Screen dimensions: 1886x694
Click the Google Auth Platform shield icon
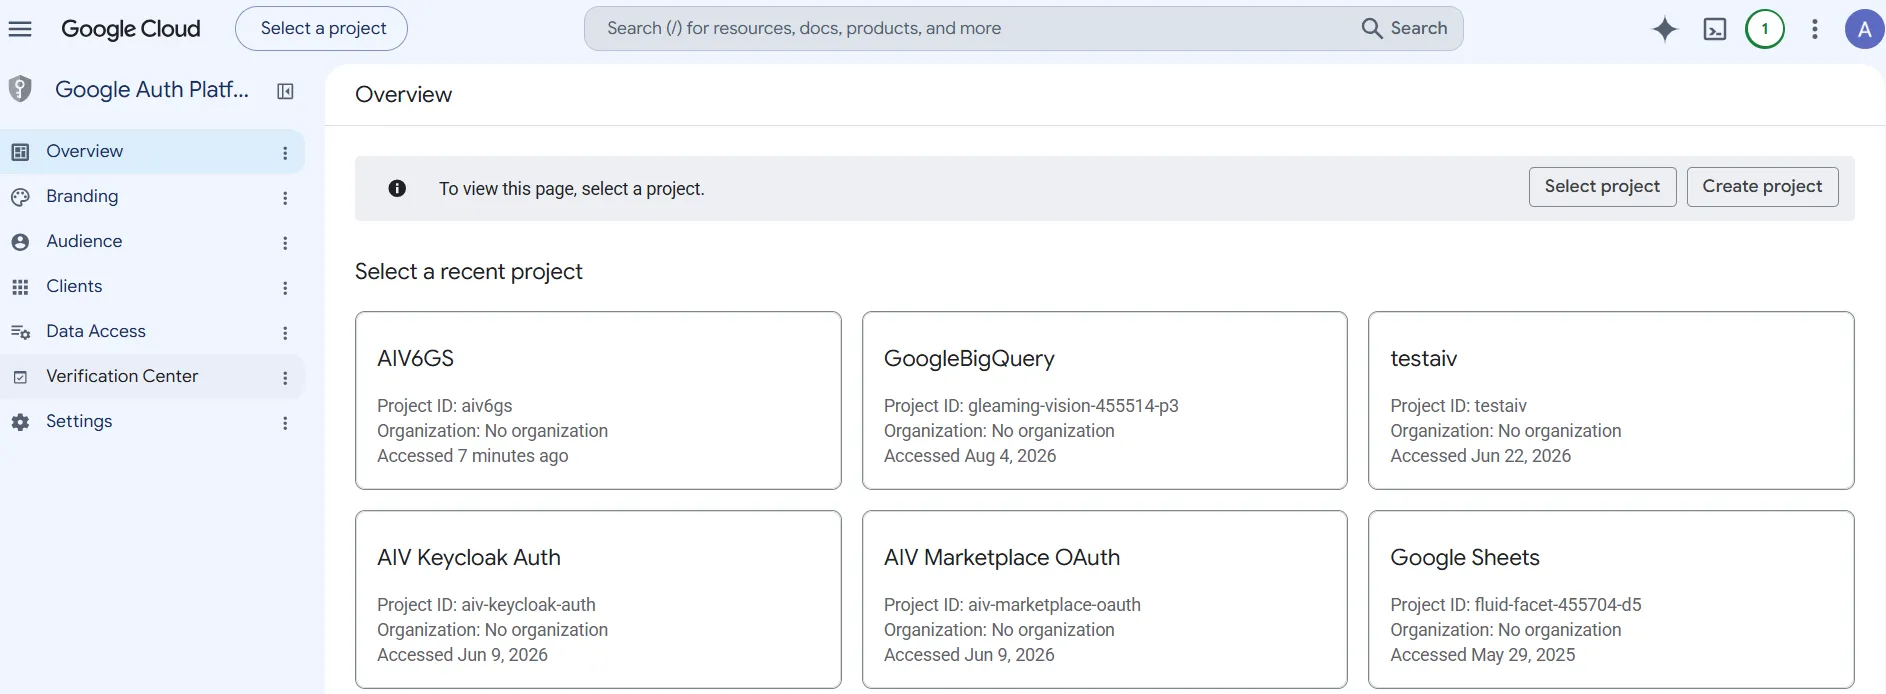20,89
